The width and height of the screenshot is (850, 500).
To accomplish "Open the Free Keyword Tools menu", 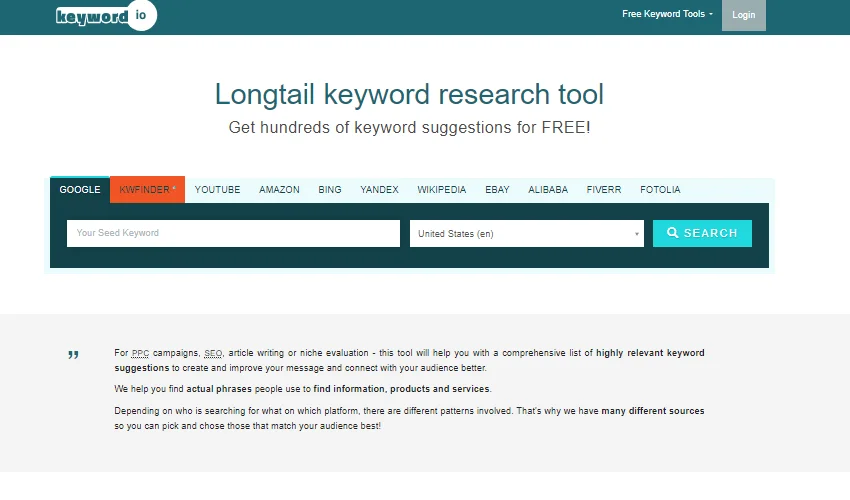I will tap(667, 14).
